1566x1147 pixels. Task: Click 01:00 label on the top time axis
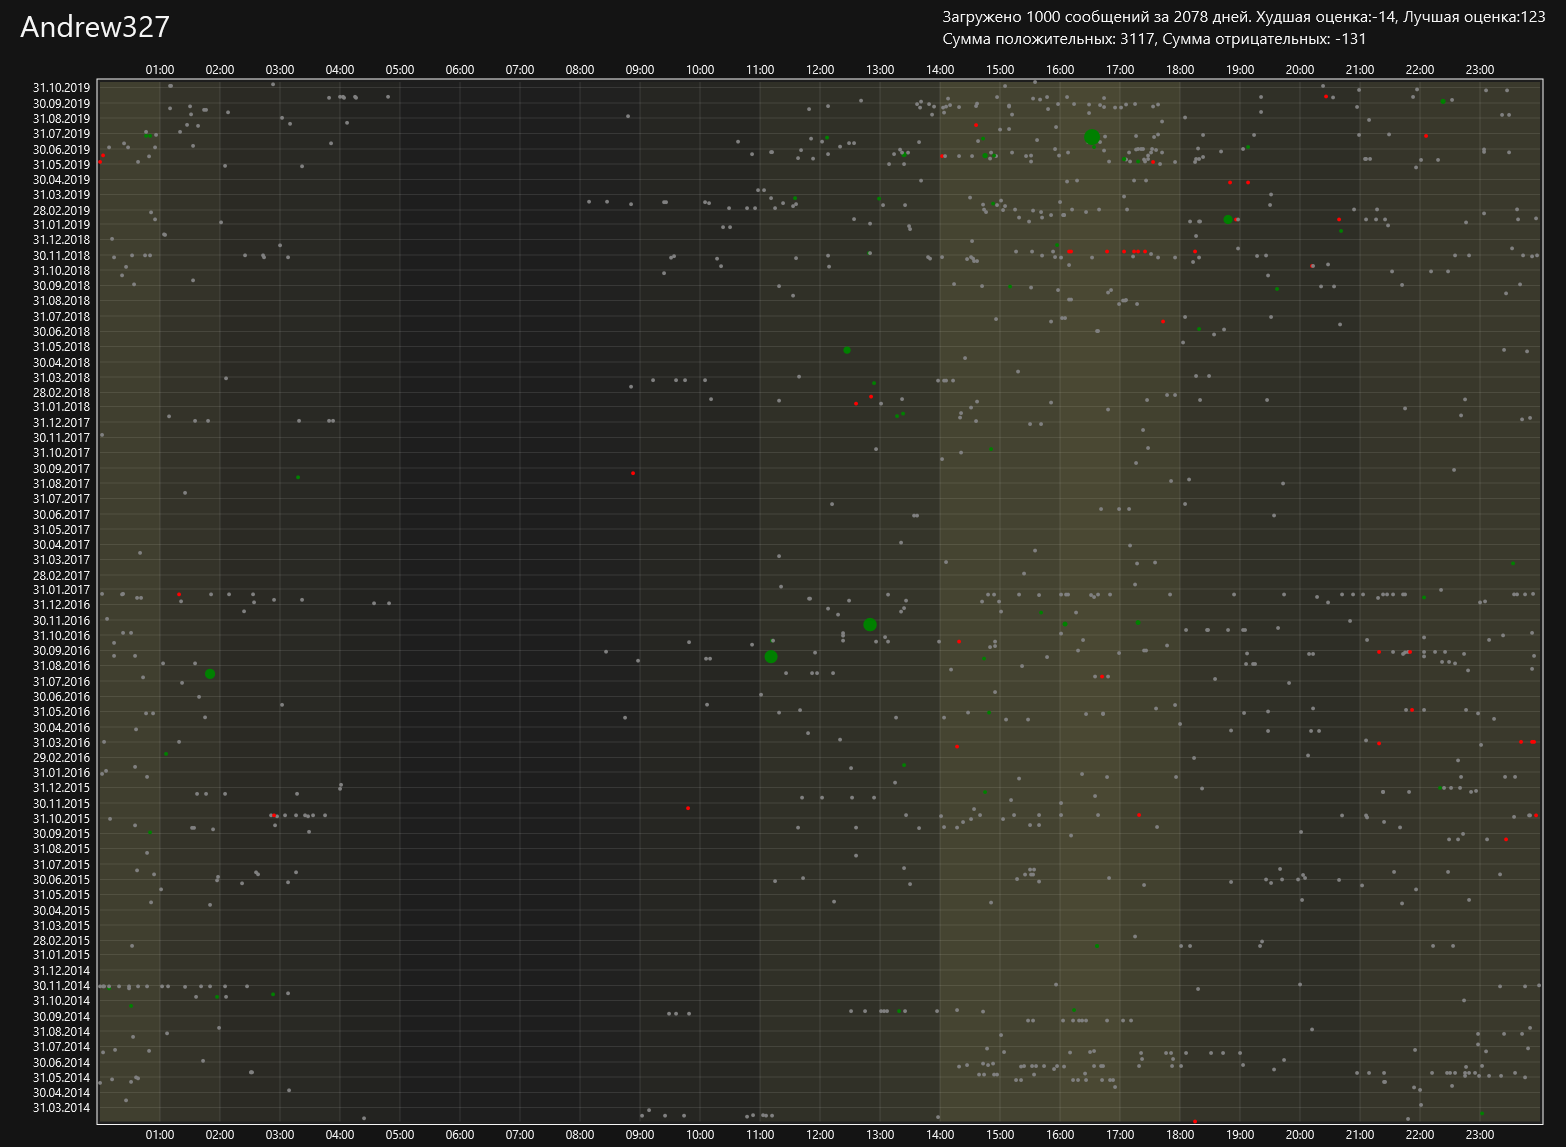point(160,70)
